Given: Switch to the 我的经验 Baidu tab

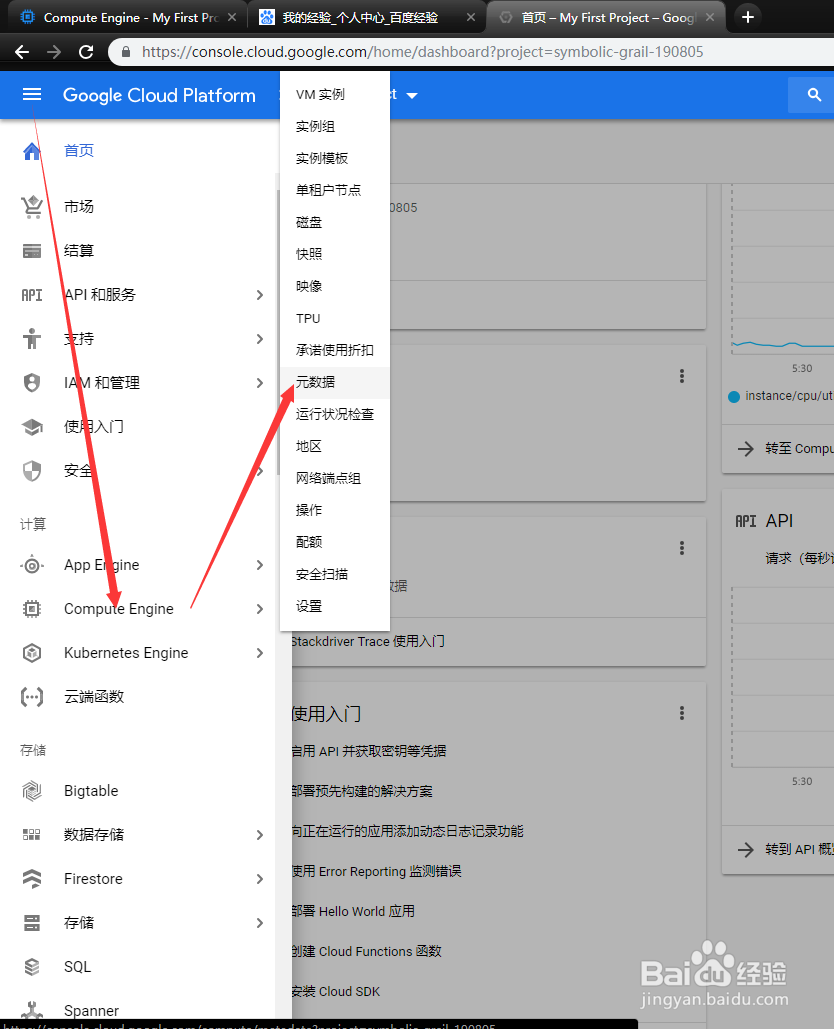Looking at the screenshot, I should click(366, 18).
